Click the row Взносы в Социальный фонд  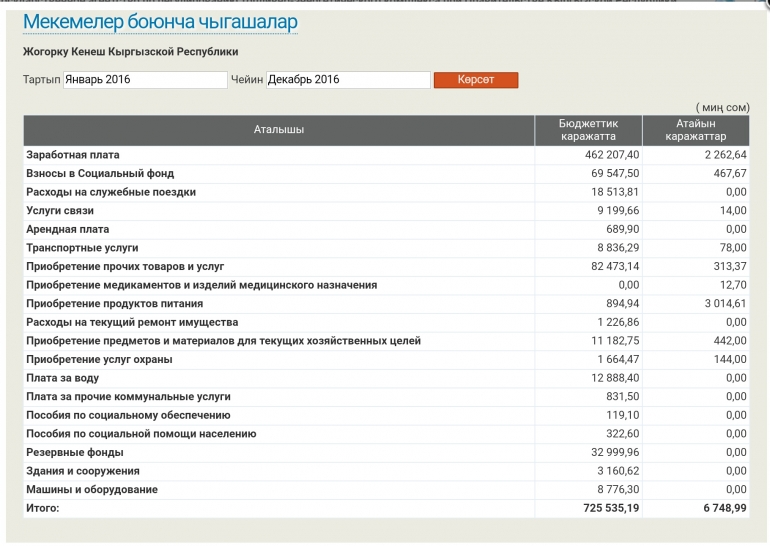pyautogui.click(x=386, y=174)
